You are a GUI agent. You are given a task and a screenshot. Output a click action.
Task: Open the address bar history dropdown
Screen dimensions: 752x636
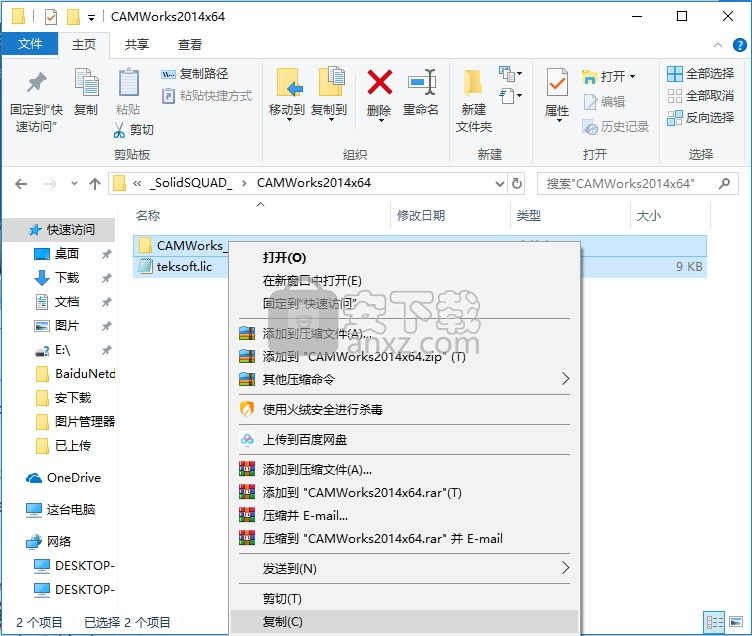[500, 184]
